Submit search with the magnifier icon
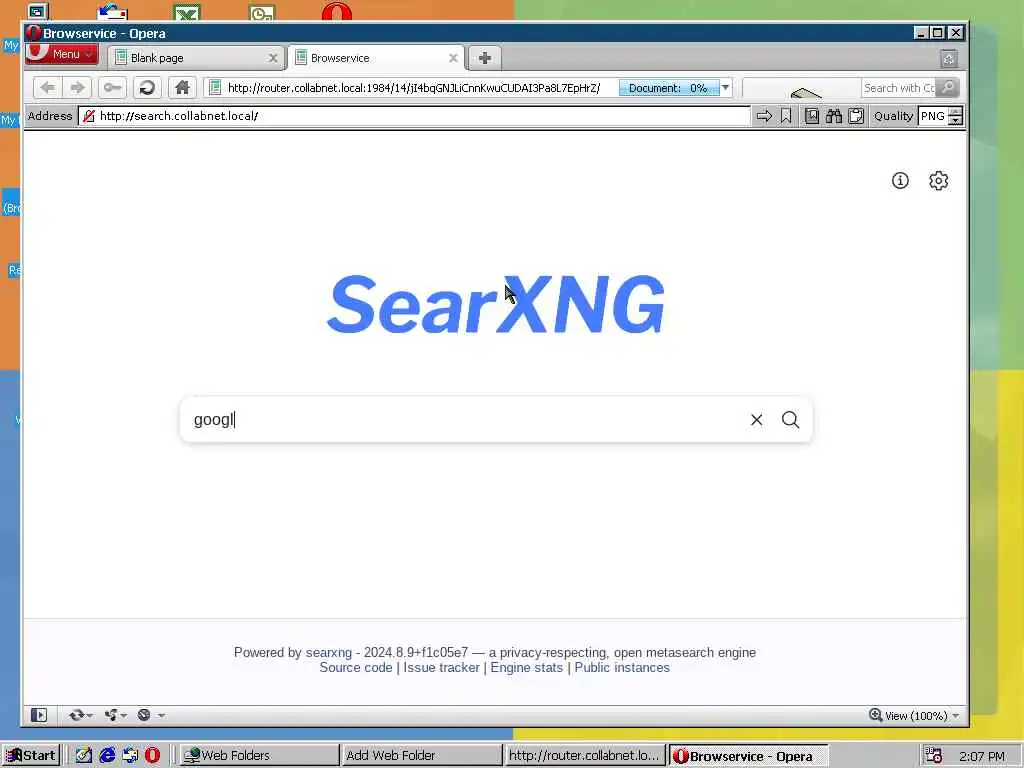This screenshot has width=1024, height=768. coord(790,420)
